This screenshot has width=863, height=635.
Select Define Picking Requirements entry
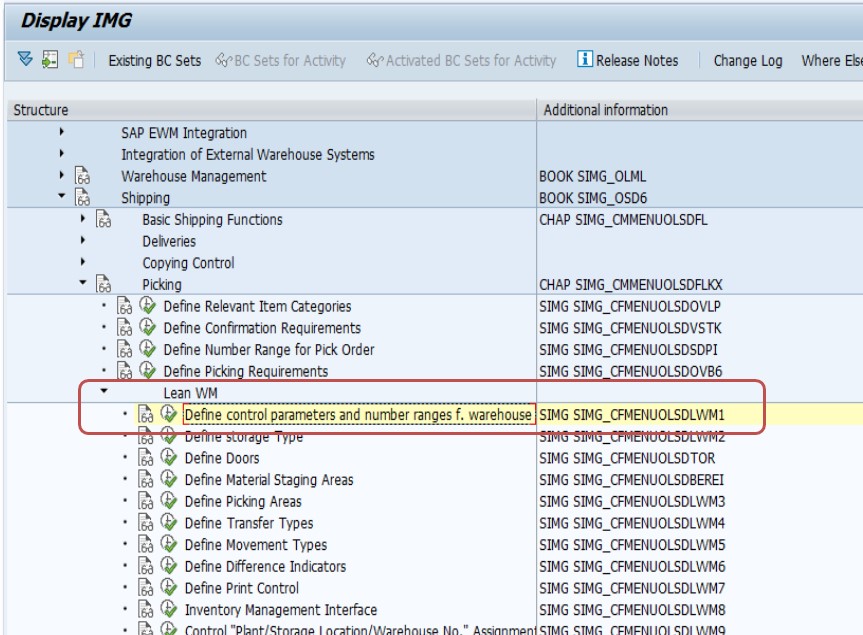[245, 371]
